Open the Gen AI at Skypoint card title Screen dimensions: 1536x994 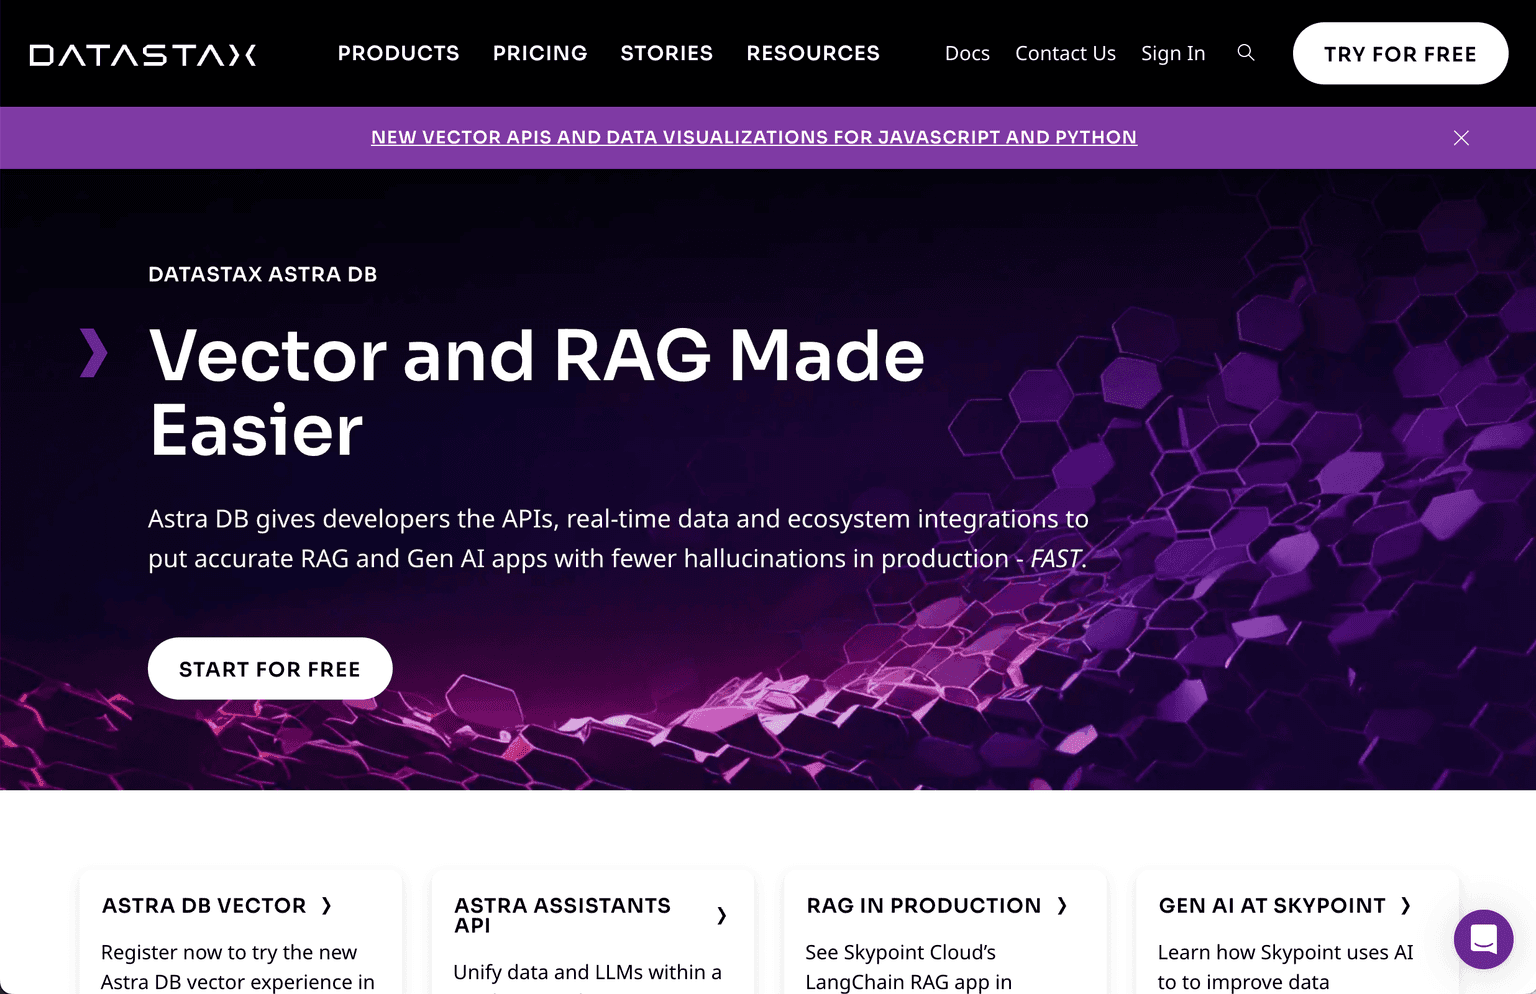(1272, 906)
